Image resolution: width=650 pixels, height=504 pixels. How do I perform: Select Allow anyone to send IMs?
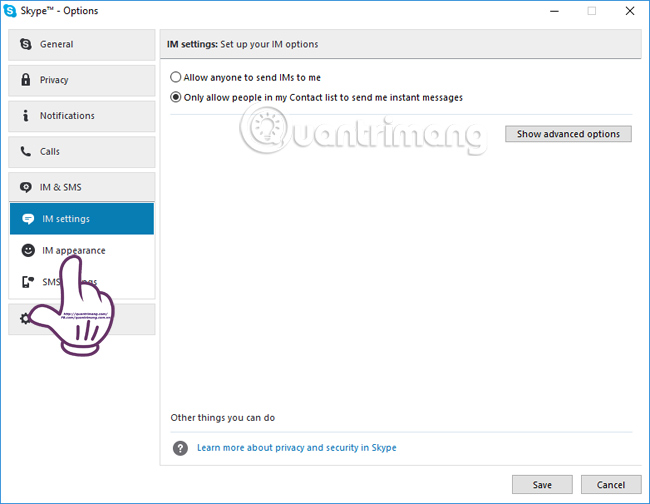coord(177,77)
